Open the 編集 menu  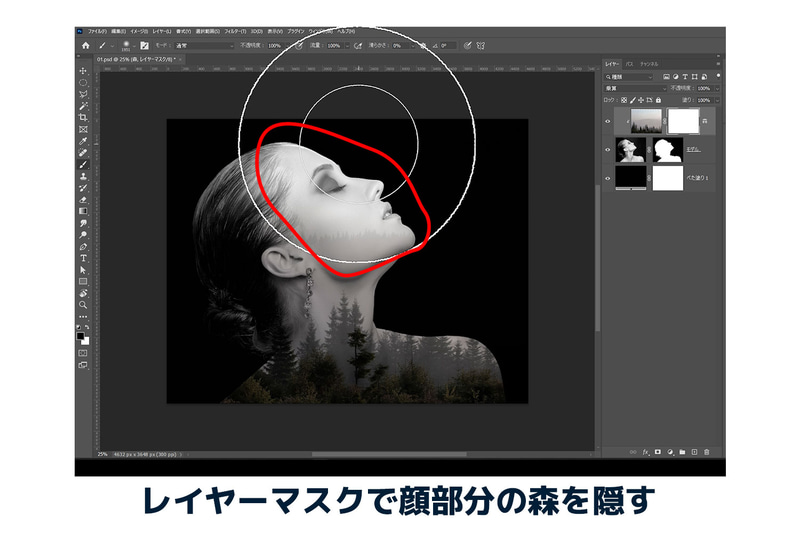tap(118, 32)
